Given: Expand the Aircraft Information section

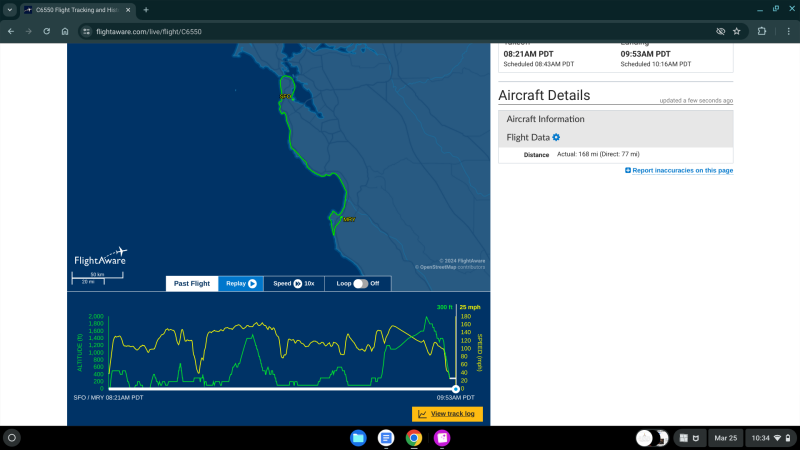Looking at the screenshot, I should (545, 119).
